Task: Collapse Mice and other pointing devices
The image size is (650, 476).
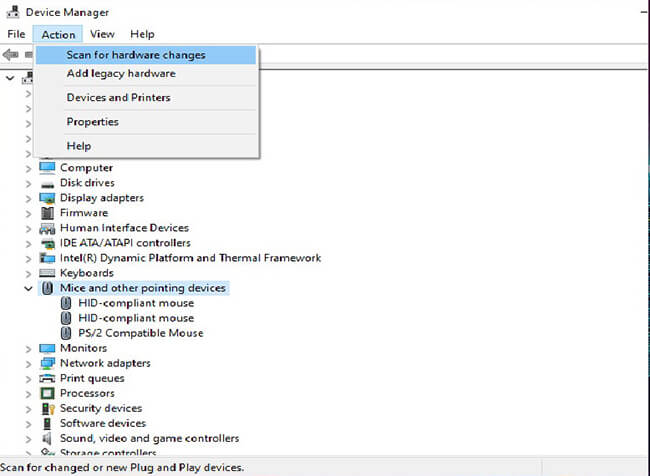Action: coord(28,289)
